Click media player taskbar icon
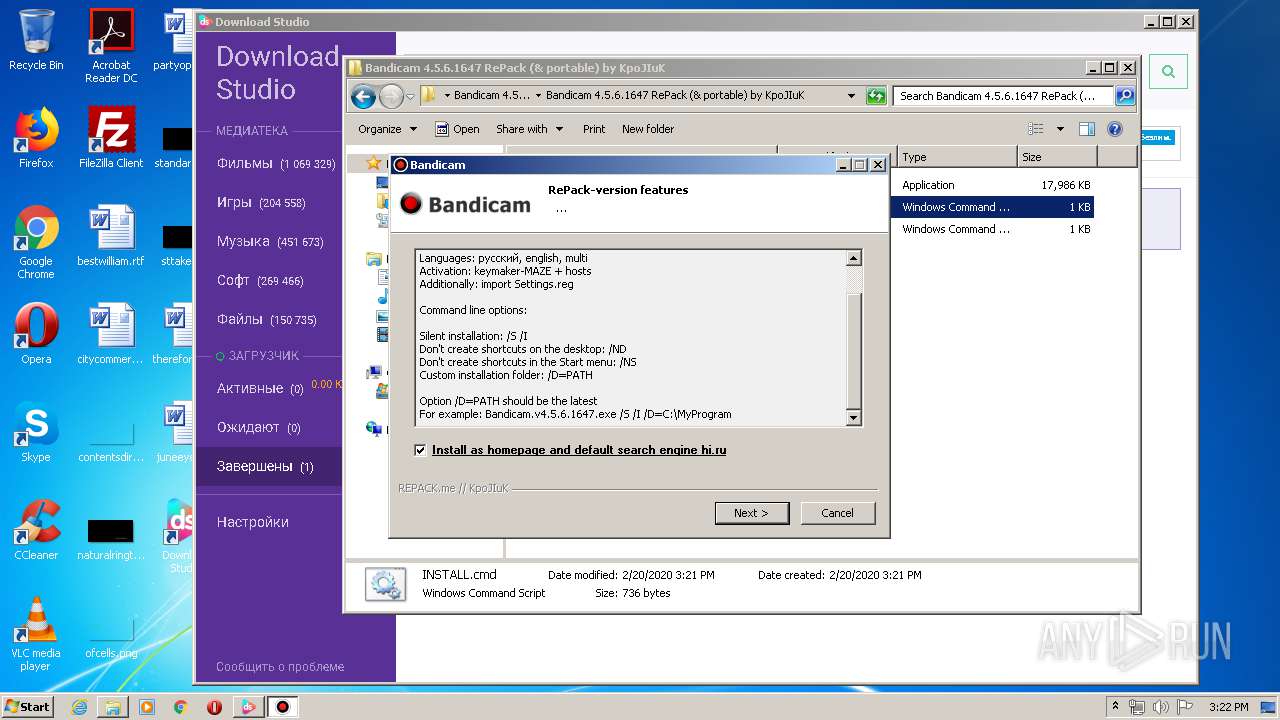Viewport: 1280px width, 720px height. 147,707
